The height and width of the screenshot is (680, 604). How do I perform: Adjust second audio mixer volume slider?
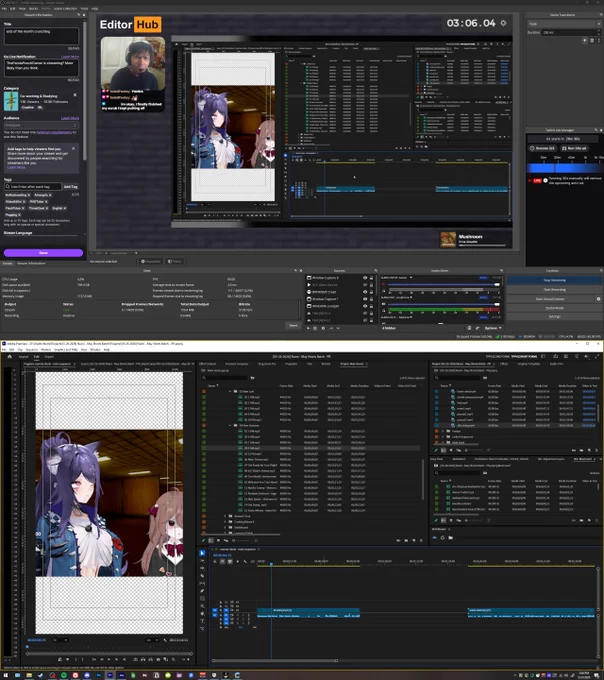[443, 304]
